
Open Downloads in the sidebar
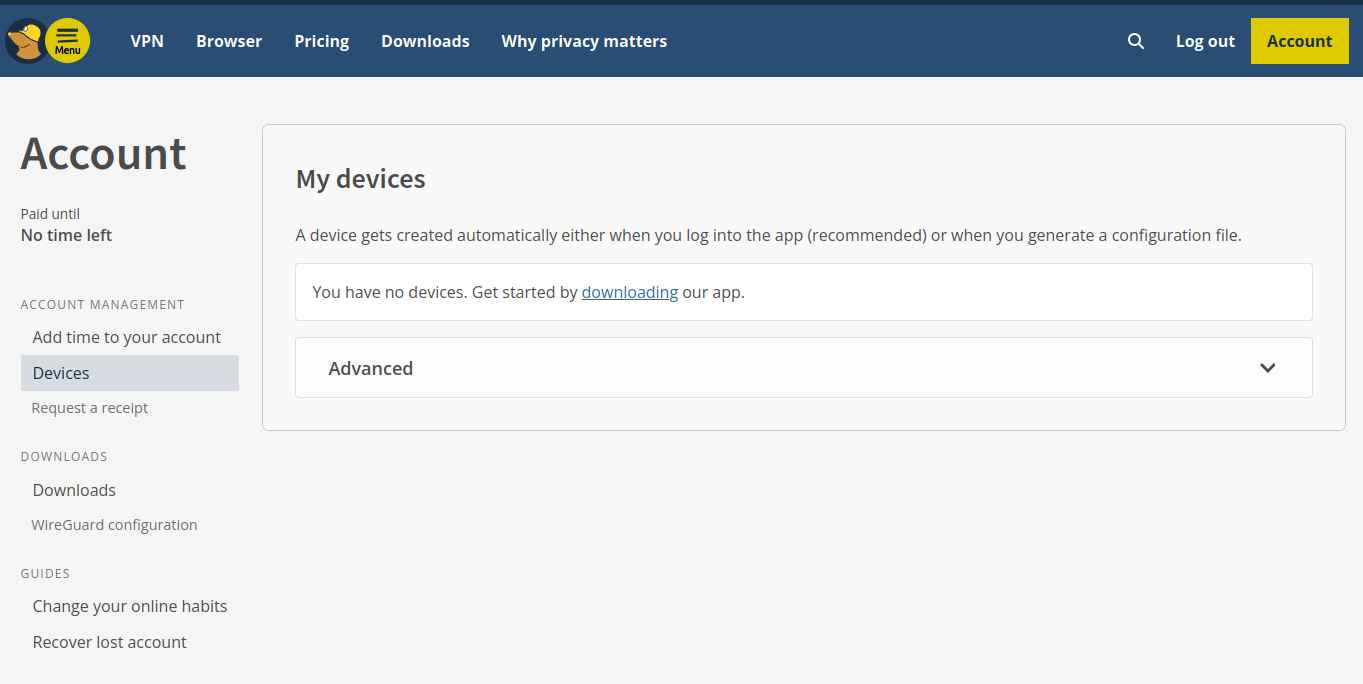point(74,490)
